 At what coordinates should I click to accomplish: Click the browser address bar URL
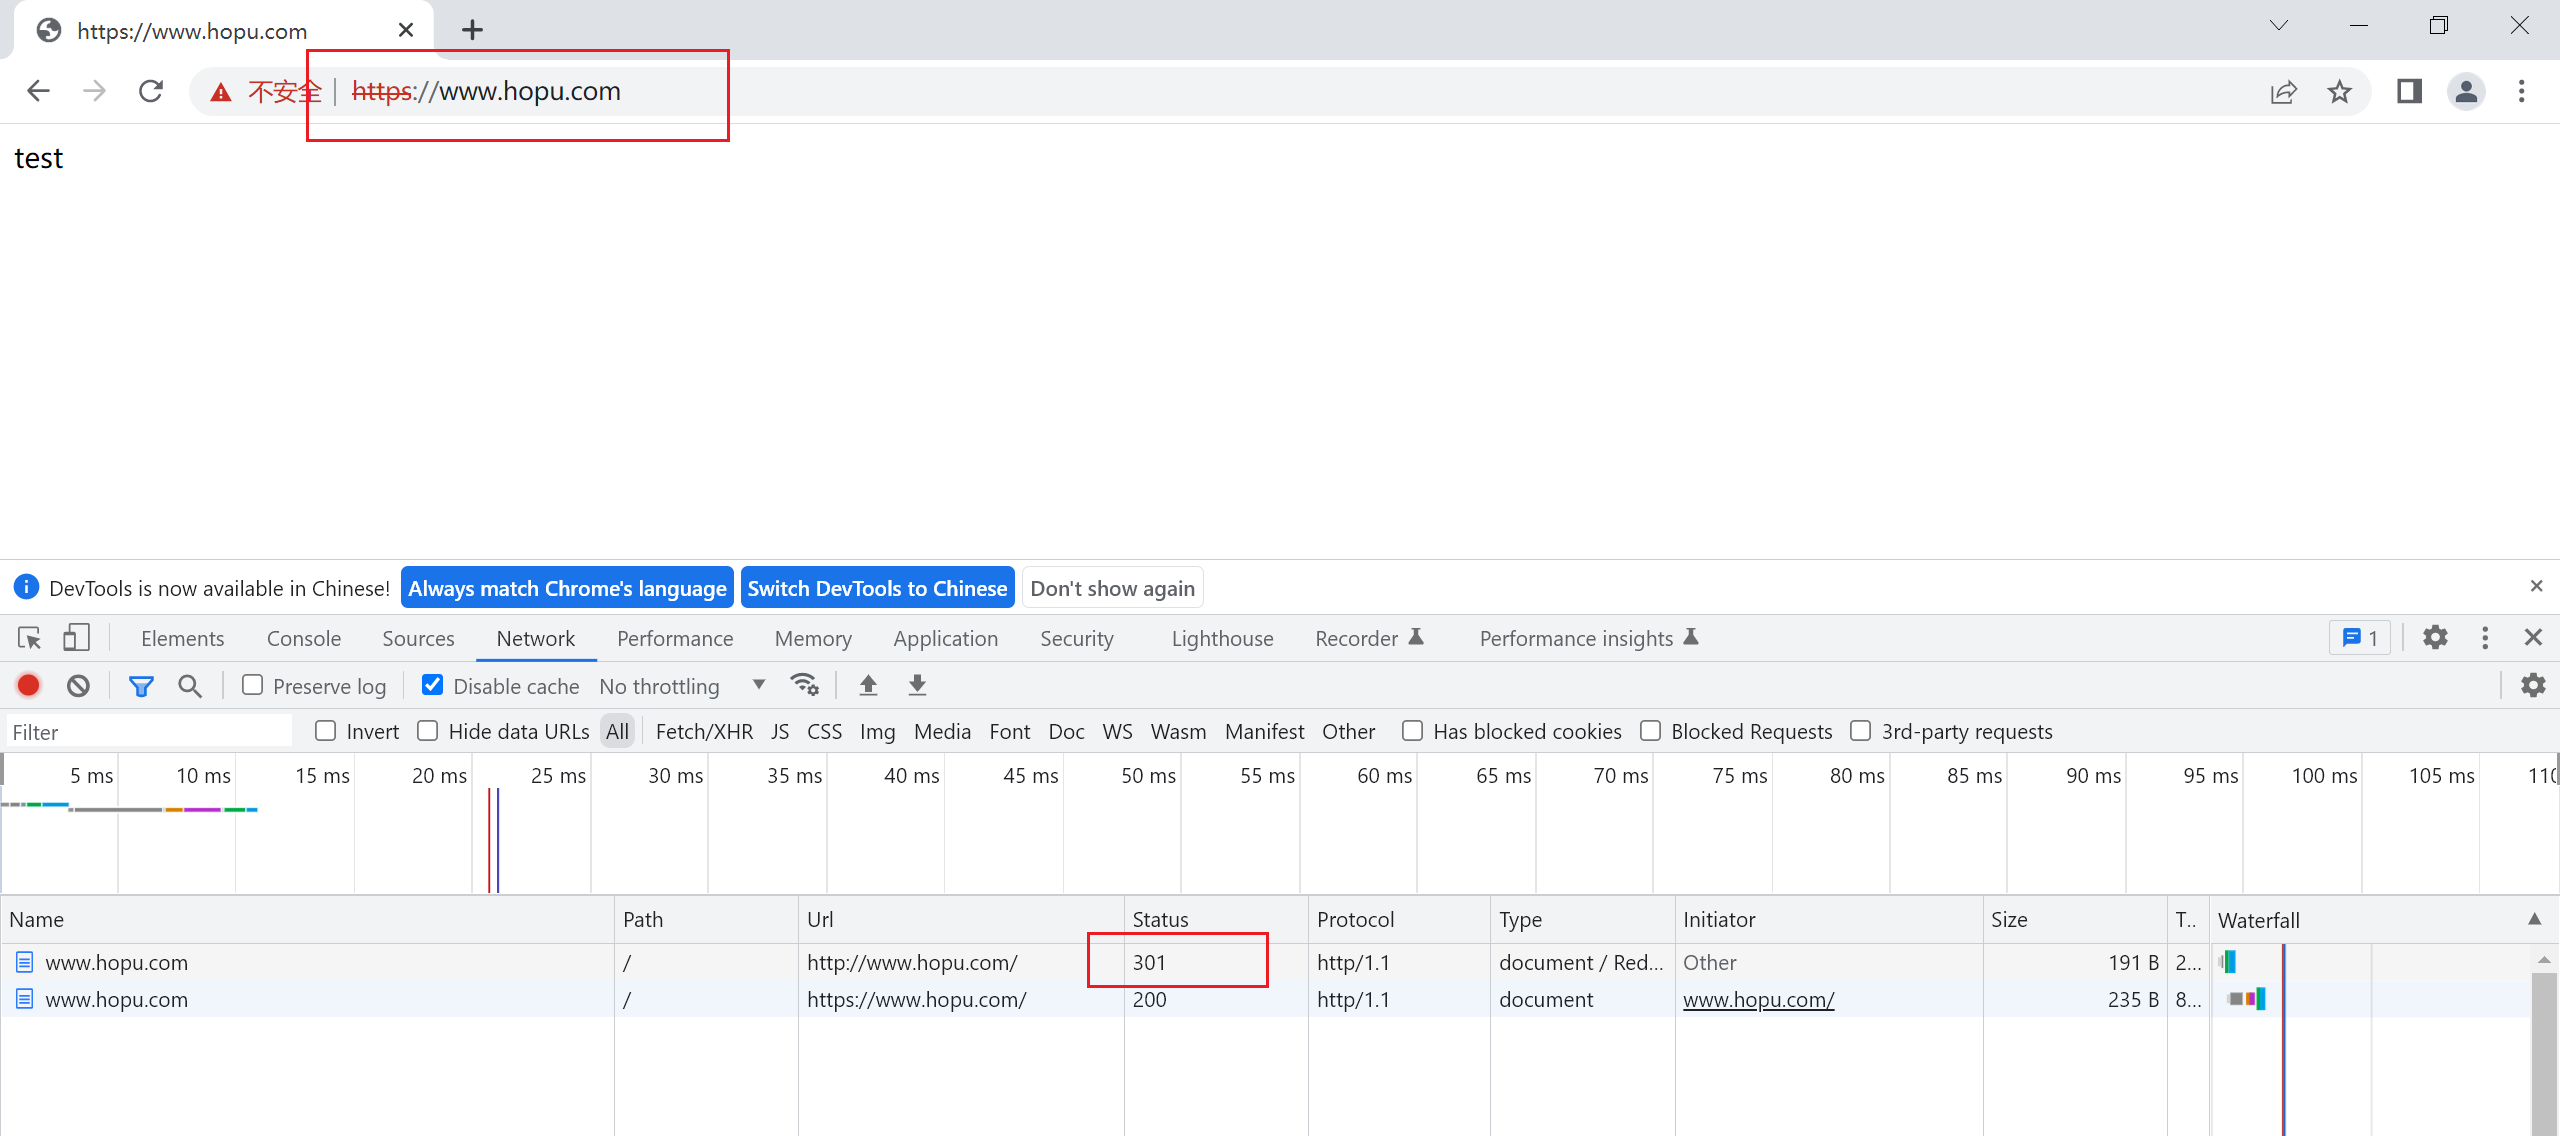click(486, 91)
